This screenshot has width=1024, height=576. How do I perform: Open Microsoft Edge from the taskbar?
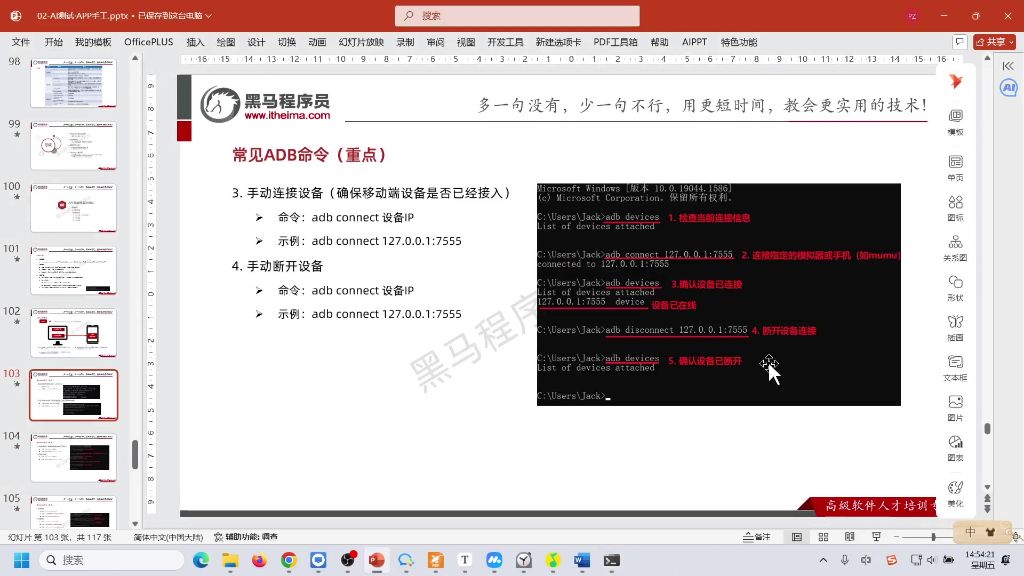(x=201, y=560)
